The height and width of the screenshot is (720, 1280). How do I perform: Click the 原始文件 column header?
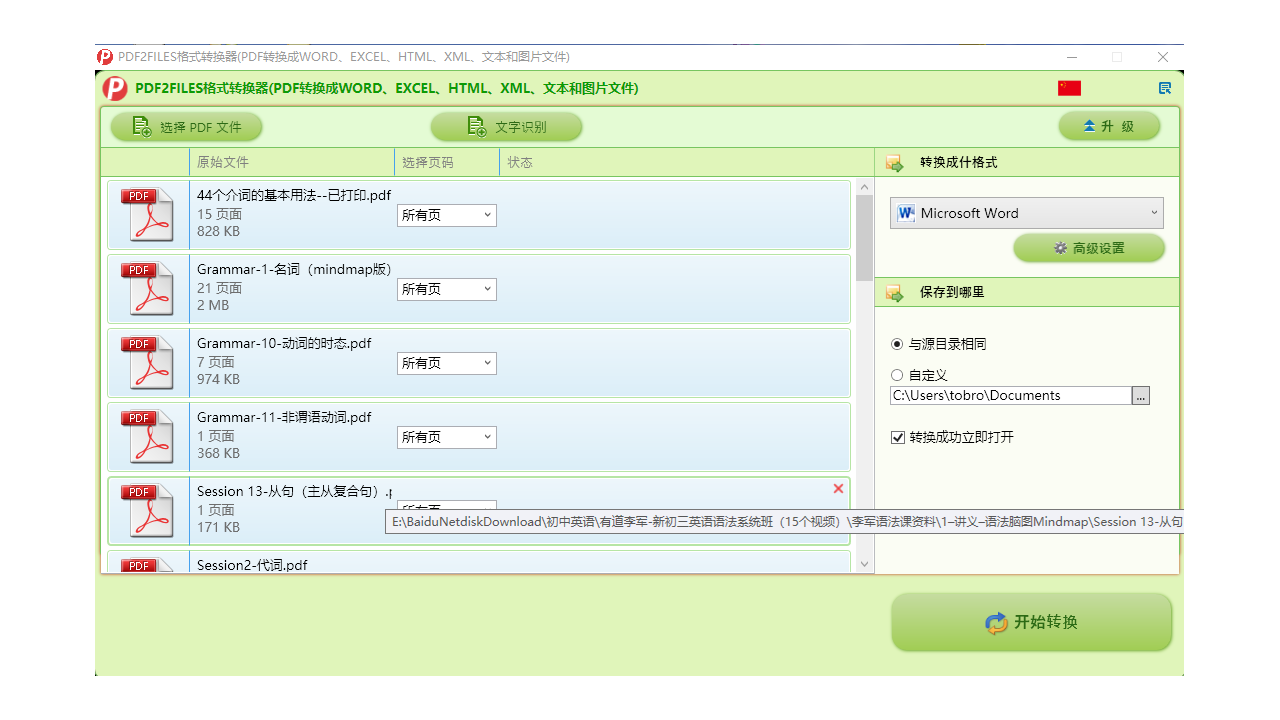point(292,162)
